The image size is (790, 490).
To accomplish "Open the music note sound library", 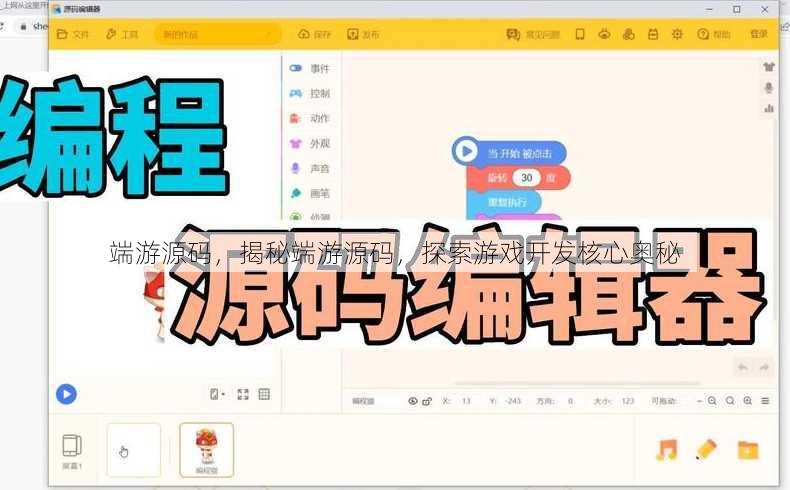I will coord(667,450).
